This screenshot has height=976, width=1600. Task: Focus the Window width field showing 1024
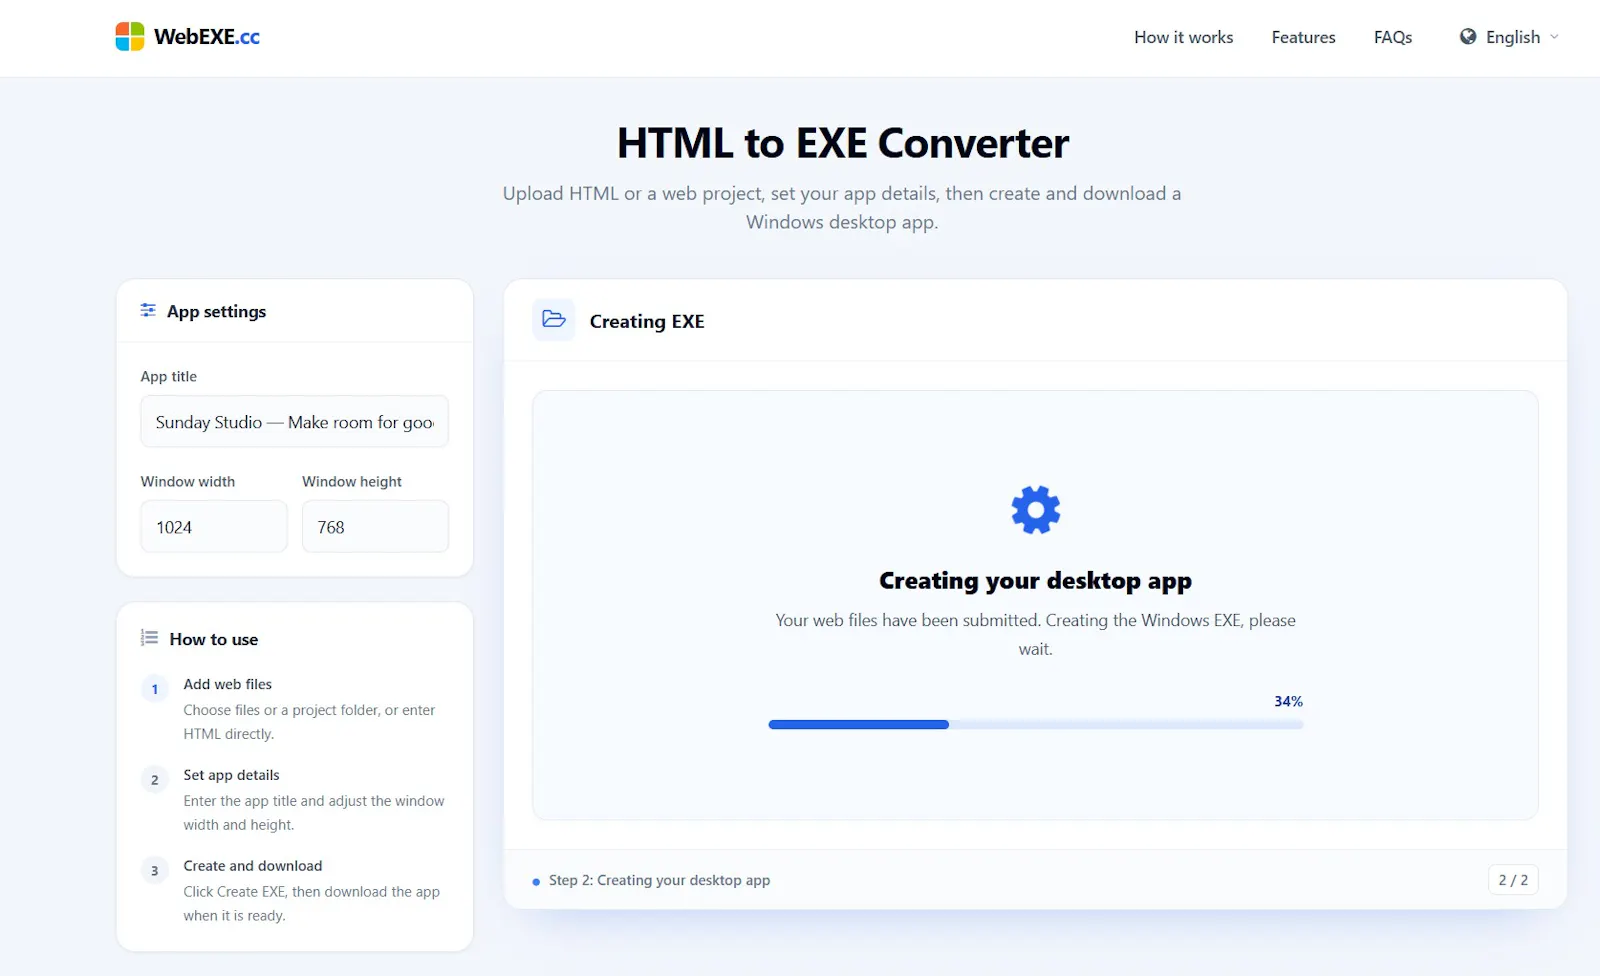tap(214, 527)
